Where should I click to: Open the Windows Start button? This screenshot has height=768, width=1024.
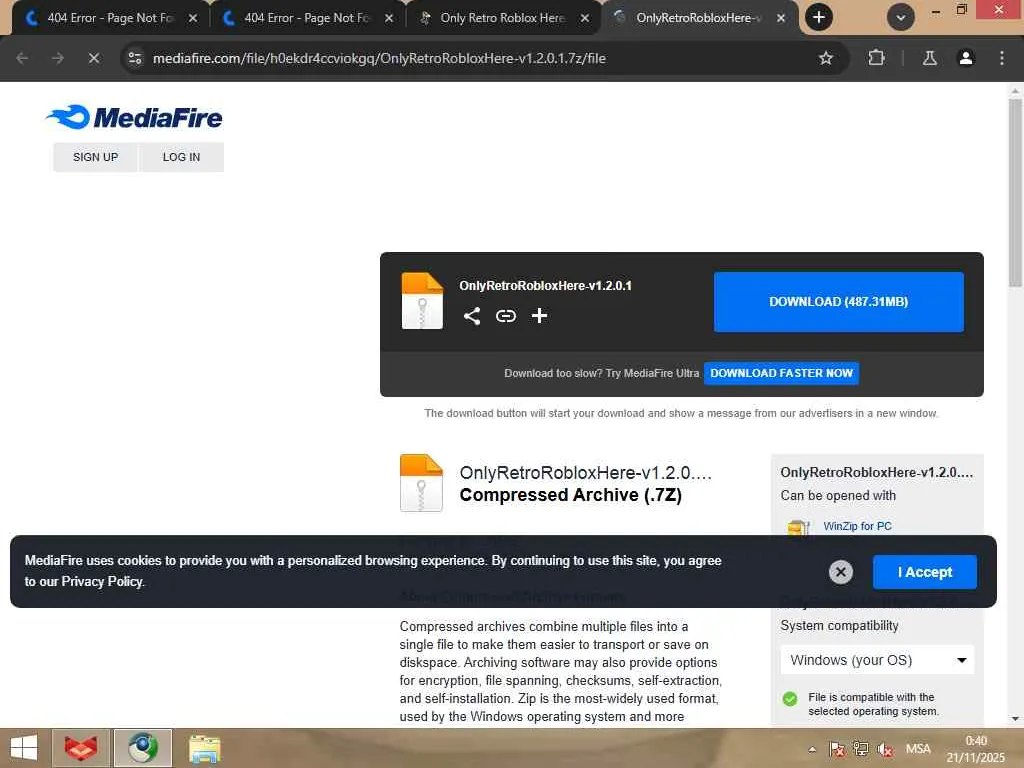pos(24,748)
